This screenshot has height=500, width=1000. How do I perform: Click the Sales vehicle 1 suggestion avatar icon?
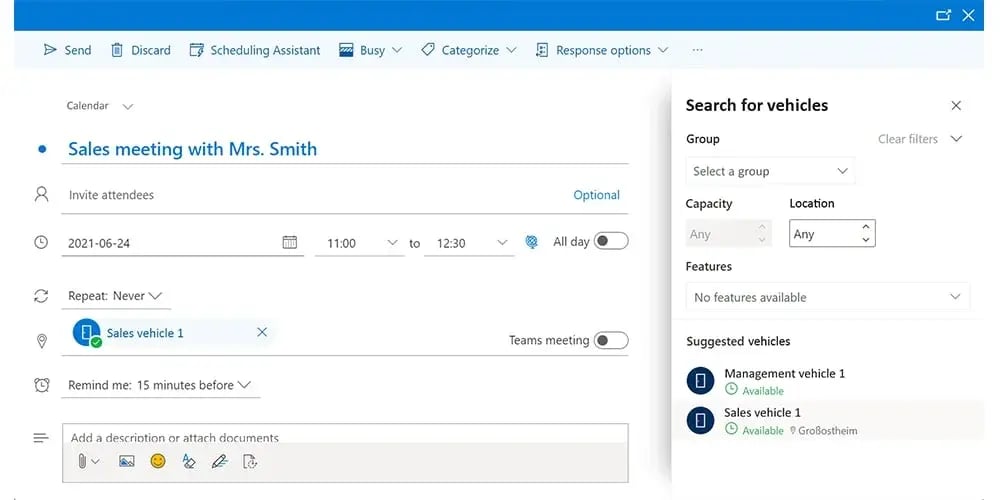pyautogui.click(x=700, y=420)
